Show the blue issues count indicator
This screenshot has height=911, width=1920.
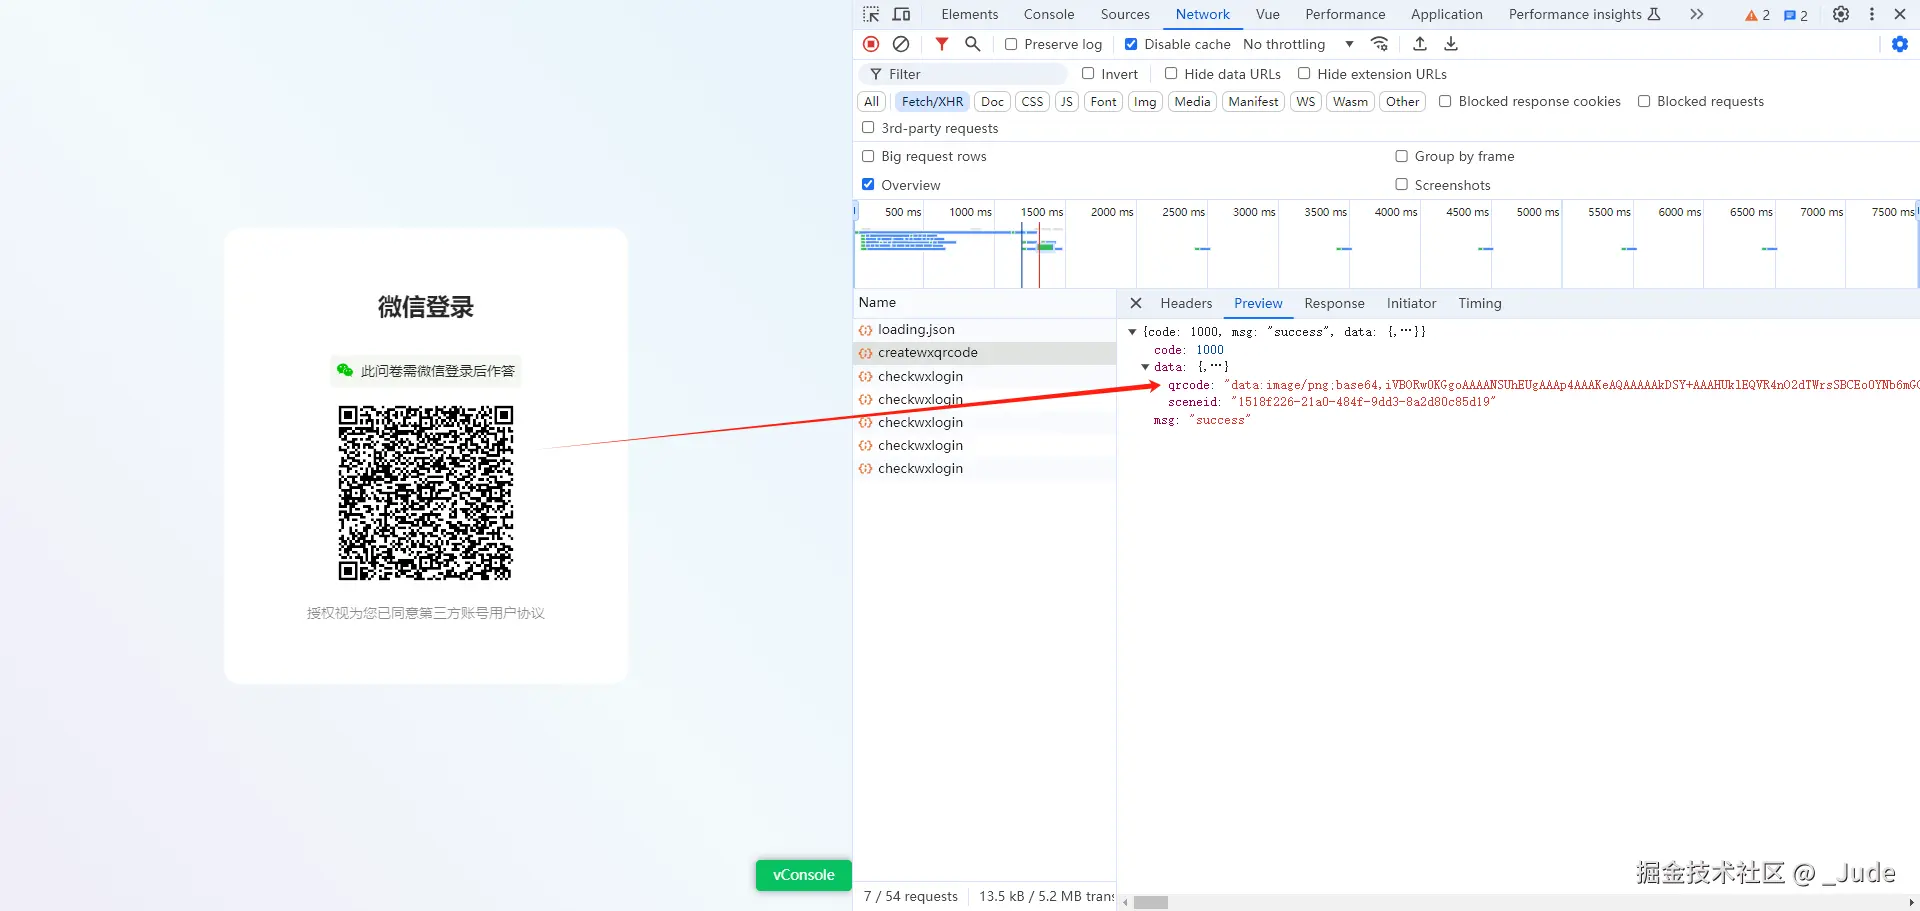pyautogui.click(x=1796, y=15)
